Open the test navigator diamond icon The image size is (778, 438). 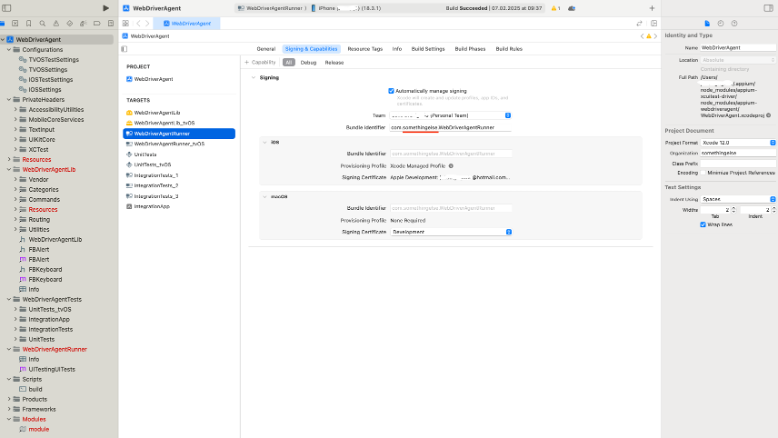(x=69, y=23)
